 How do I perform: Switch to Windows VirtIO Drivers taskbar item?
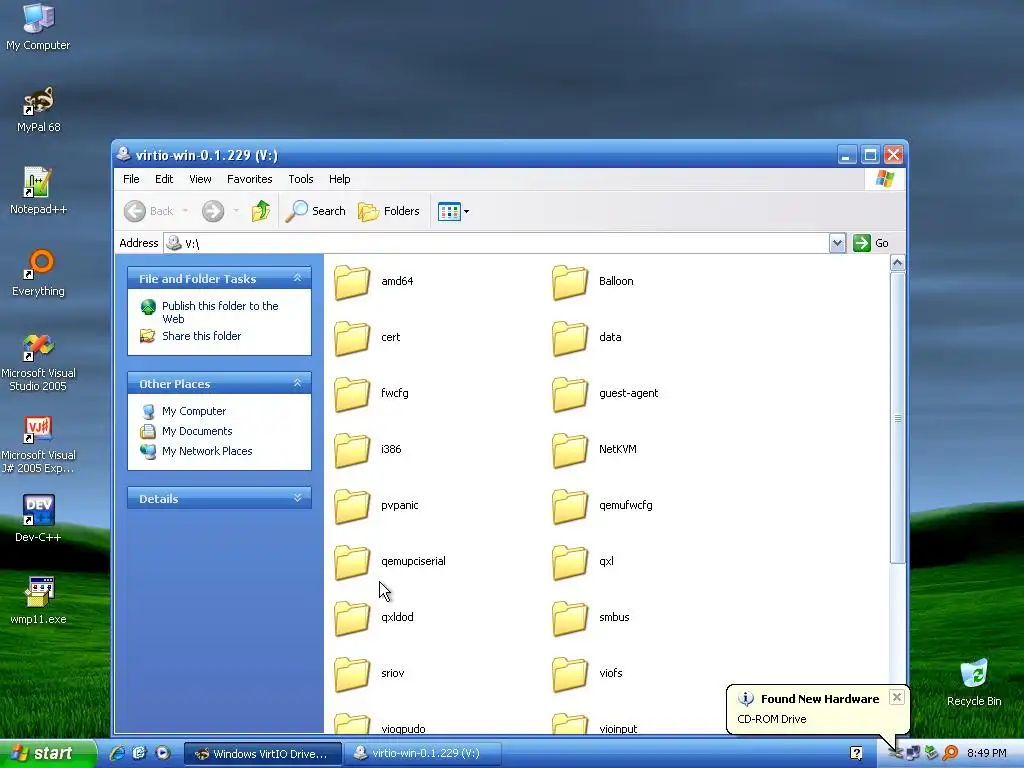pos(263,754)
